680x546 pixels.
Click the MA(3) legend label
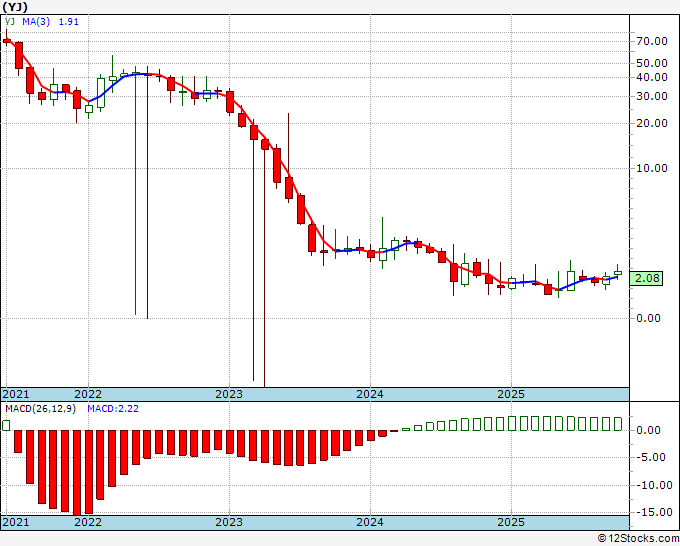36,22
